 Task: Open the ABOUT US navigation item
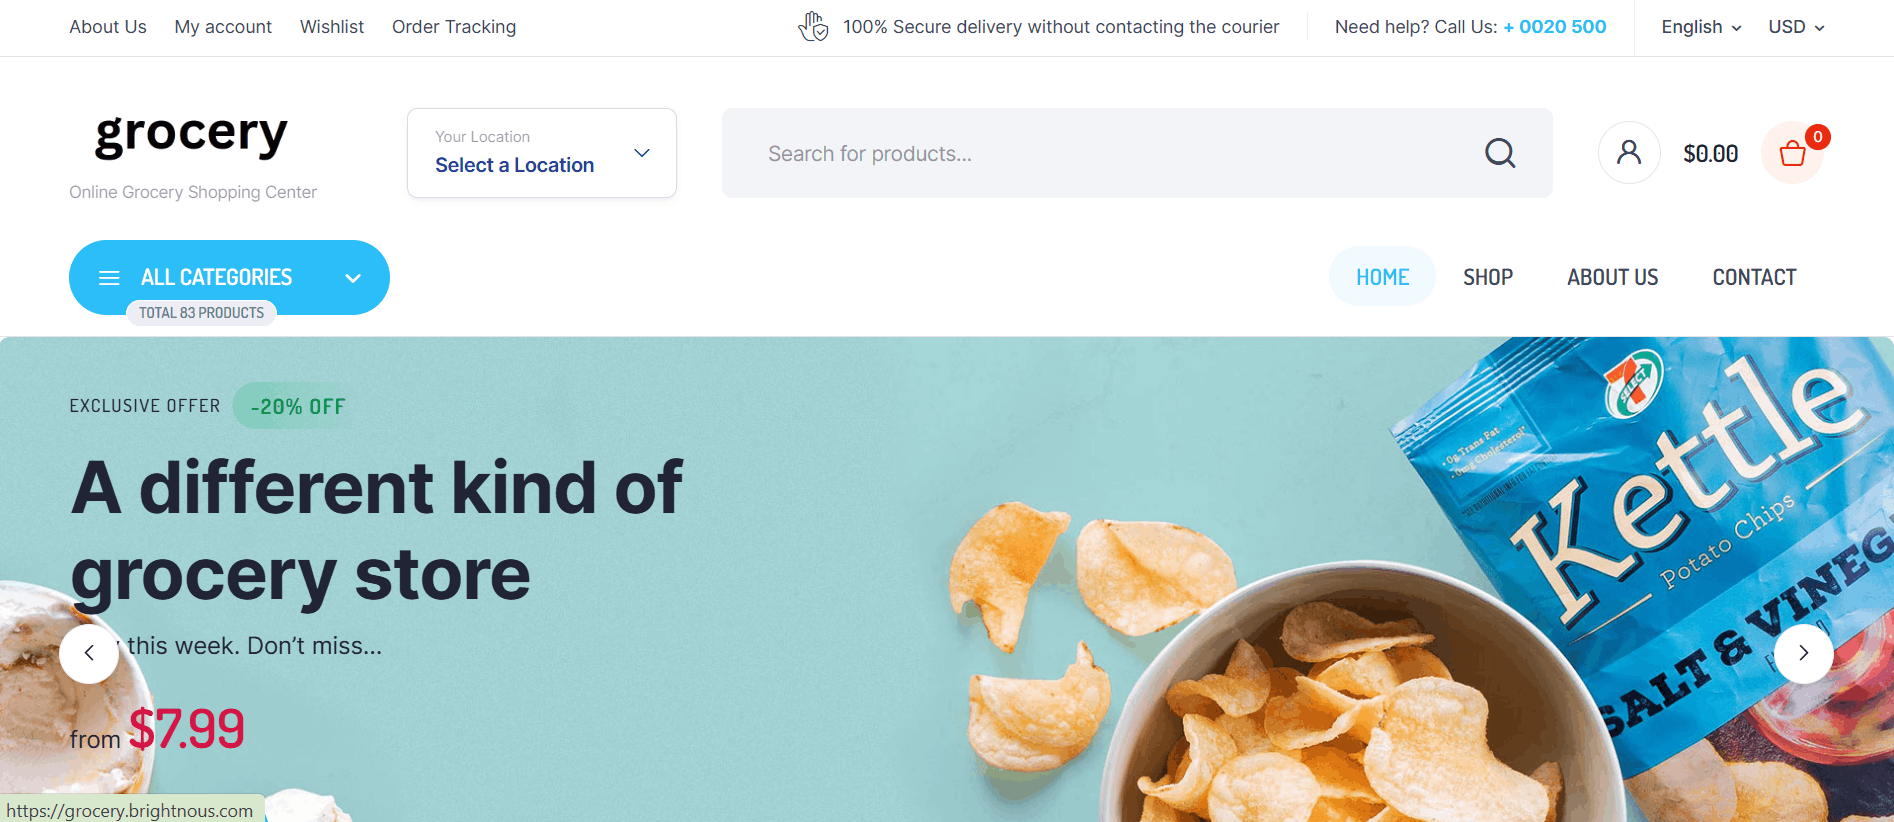(x=1612, y=277)
